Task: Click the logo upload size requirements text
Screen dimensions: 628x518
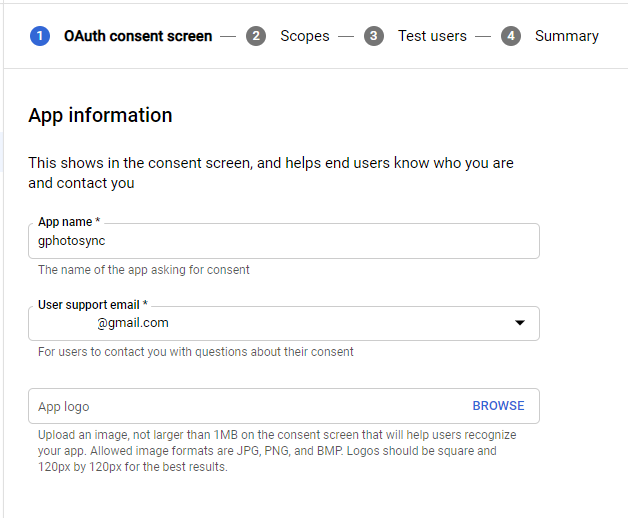Action: tap(280, 451)
